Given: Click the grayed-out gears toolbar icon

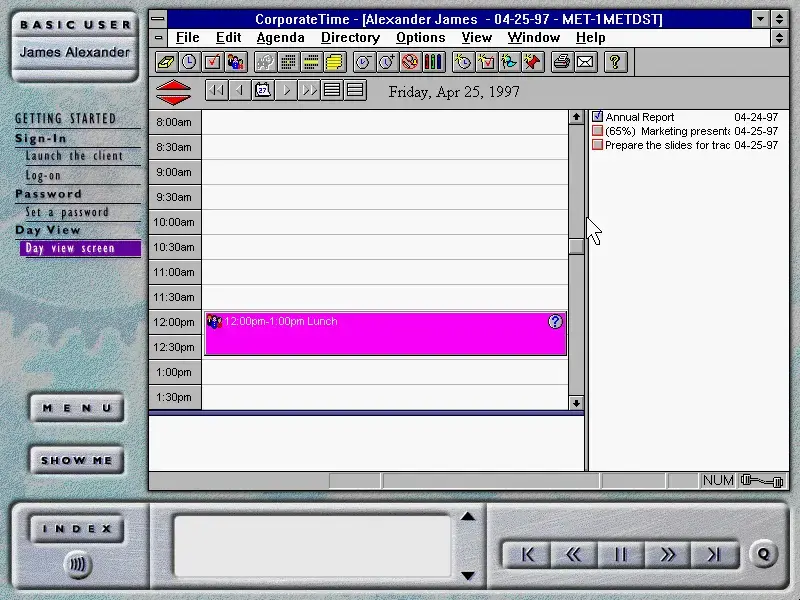Looking at the screenshot, I should tap(265, 62).
